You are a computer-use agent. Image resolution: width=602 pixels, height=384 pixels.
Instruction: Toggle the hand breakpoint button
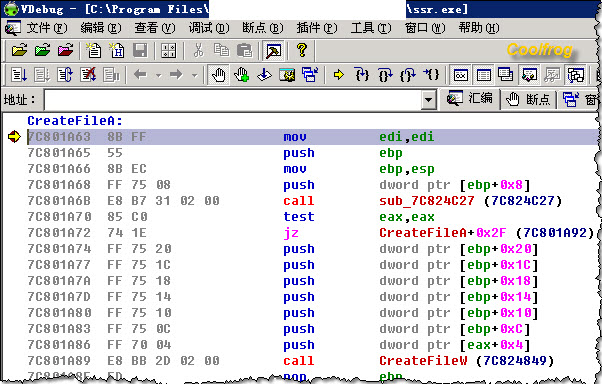coord(218,75)
